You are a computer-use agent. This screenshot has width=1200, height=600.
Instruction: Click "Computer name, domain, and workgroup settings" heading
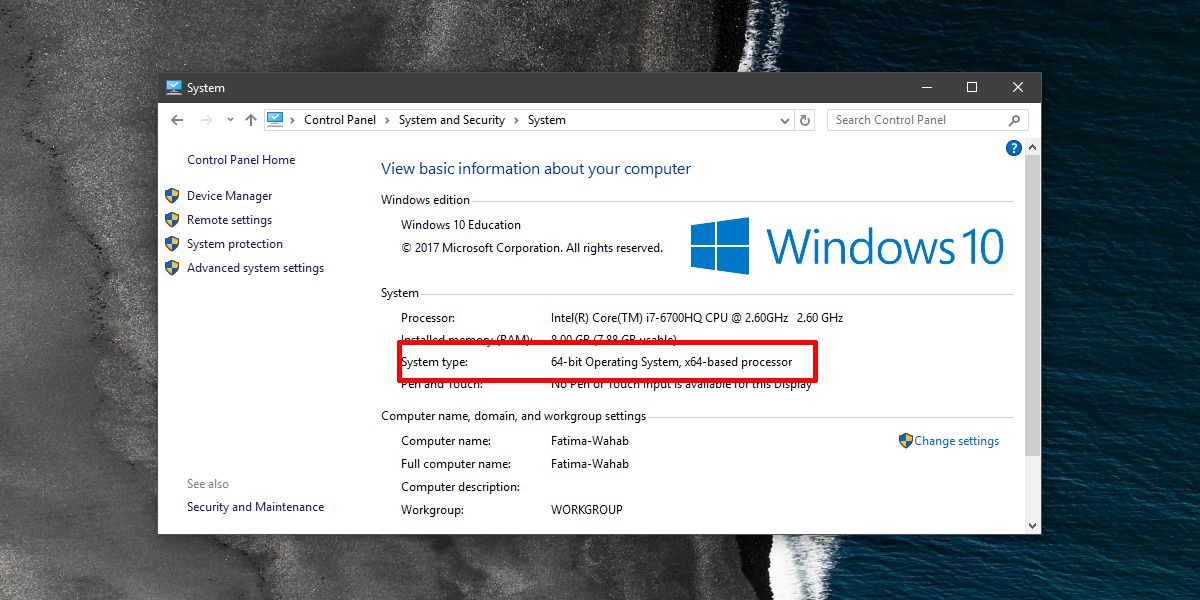(513, 416)
